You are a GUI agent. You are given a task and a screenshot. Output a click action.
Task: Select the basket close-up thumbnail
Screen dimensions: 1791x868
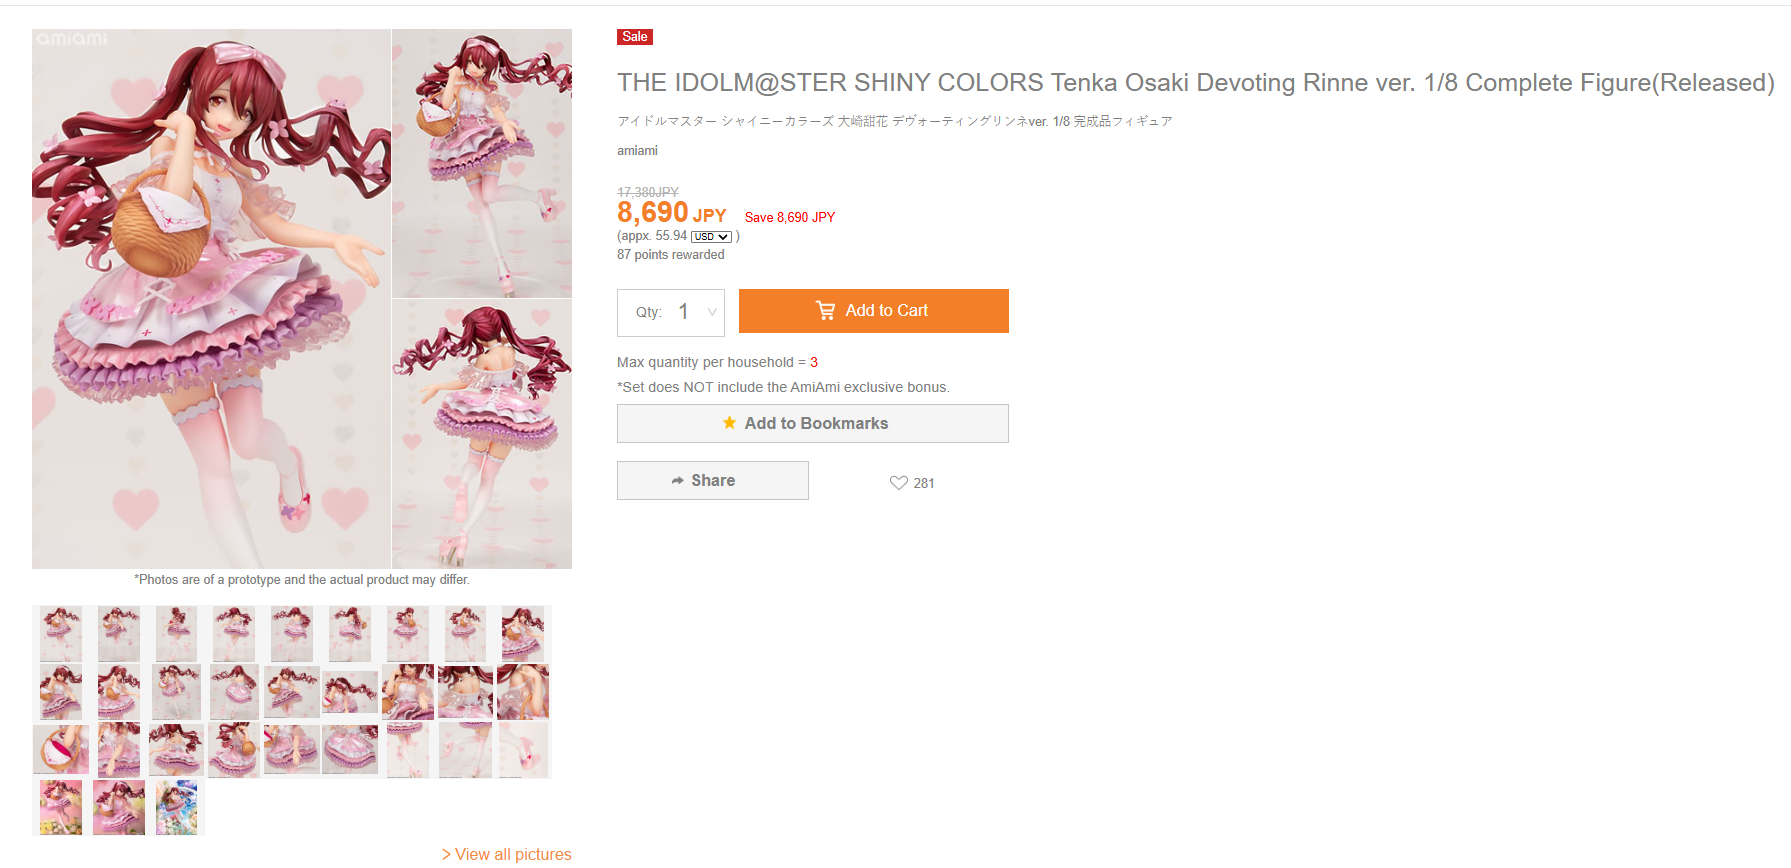[x=61, y=749]
